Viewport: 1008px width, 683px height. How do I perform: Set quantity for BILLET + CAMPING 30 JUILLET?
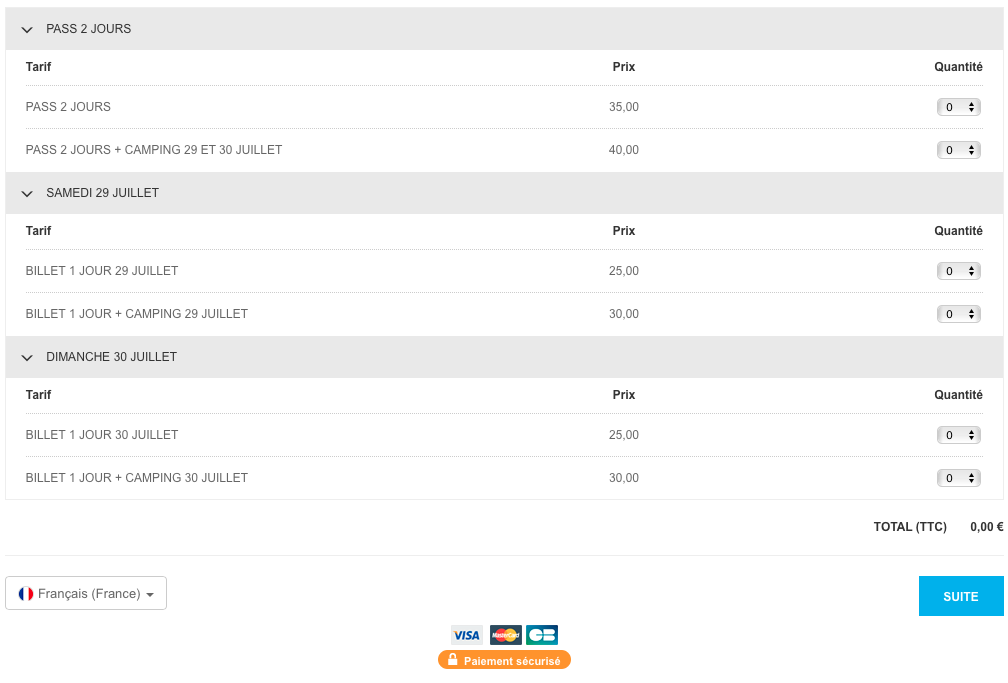point(958,478)
